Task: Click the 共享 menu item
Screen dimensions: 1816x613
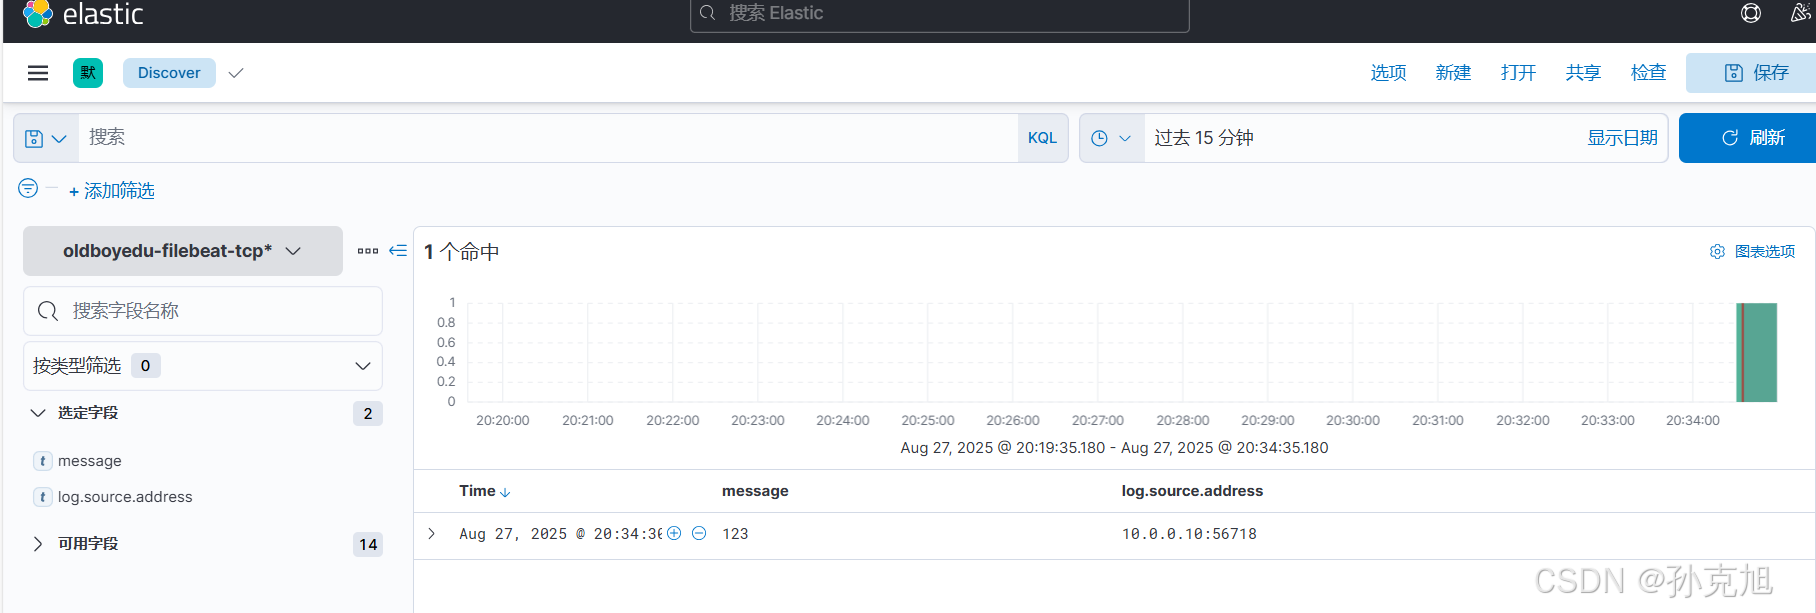Action: click(1583, 73)
